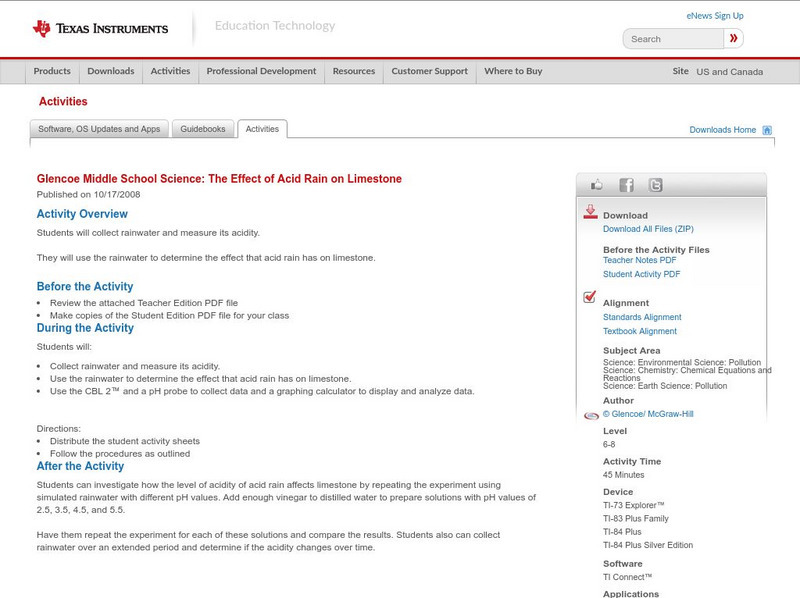This screenshot has height=598, width=800.
Task: Click the Texas Instruments logo
Action: pos(101,29)
